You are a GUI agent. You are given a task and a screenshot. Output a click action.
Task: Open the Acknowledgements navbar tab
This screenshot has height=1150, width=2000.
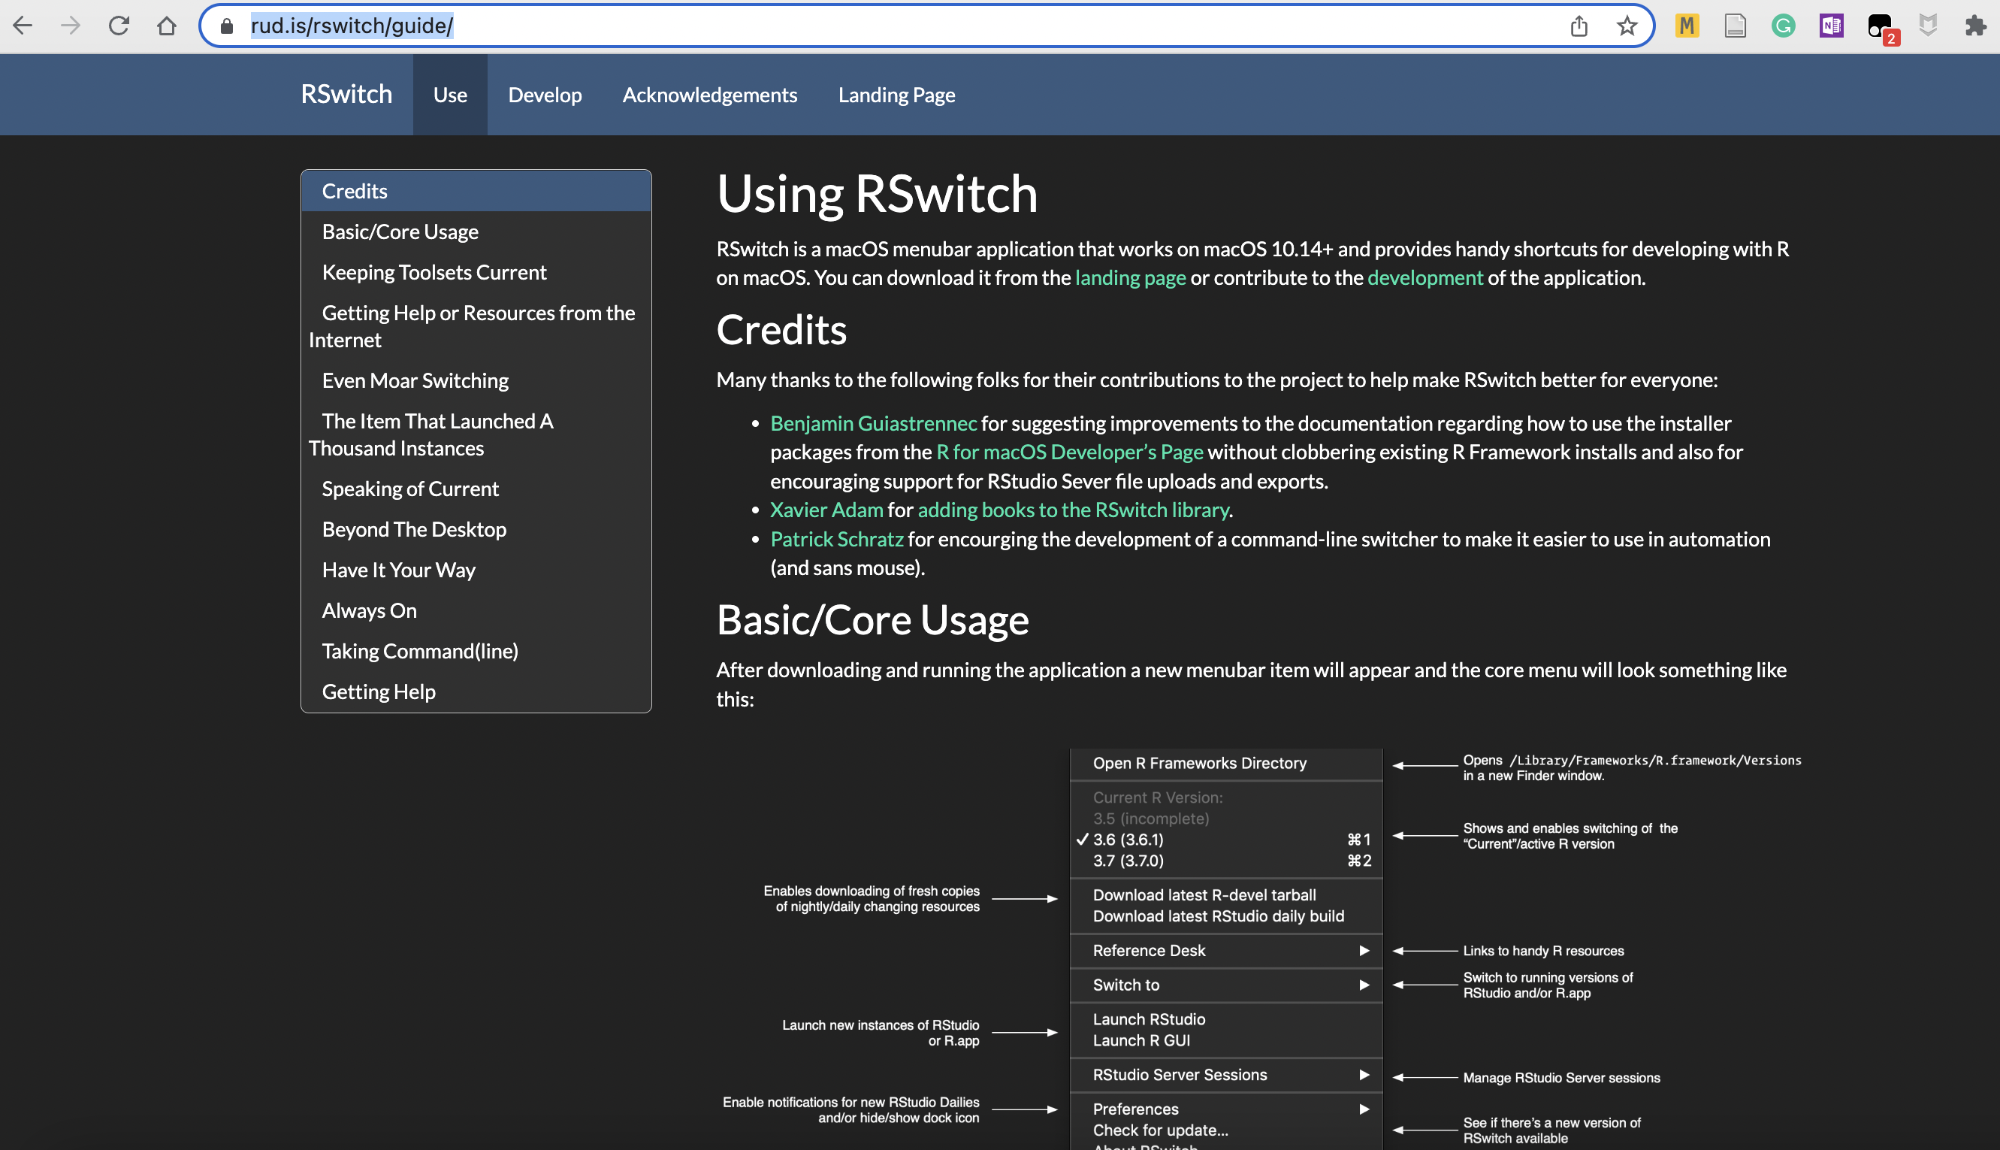pyautogui.click(x=710, y=95)
